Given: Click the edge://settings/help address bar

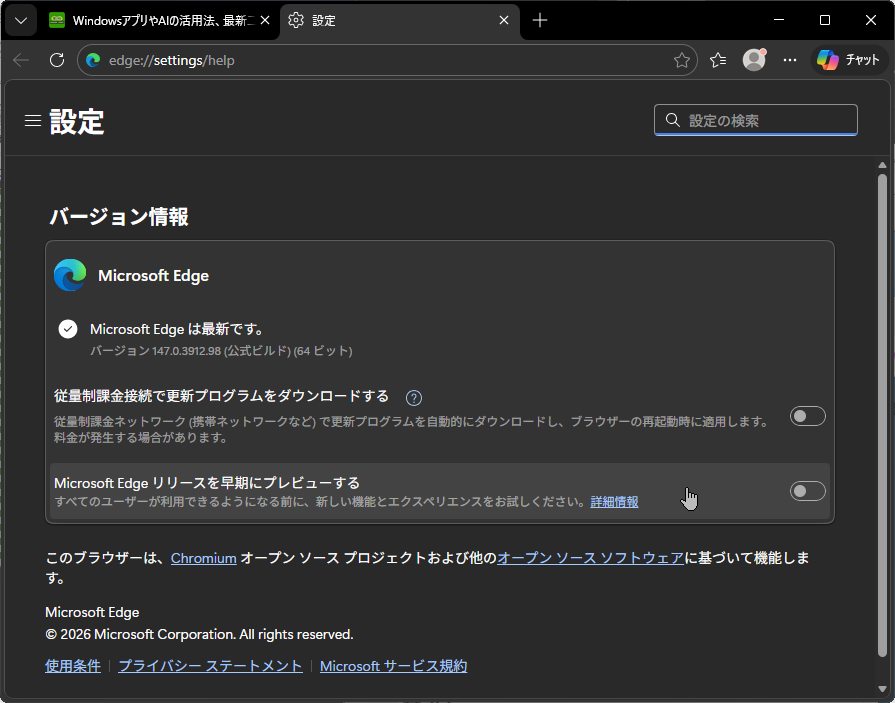Looking at the screenshot, I should (x=387, y=60).
